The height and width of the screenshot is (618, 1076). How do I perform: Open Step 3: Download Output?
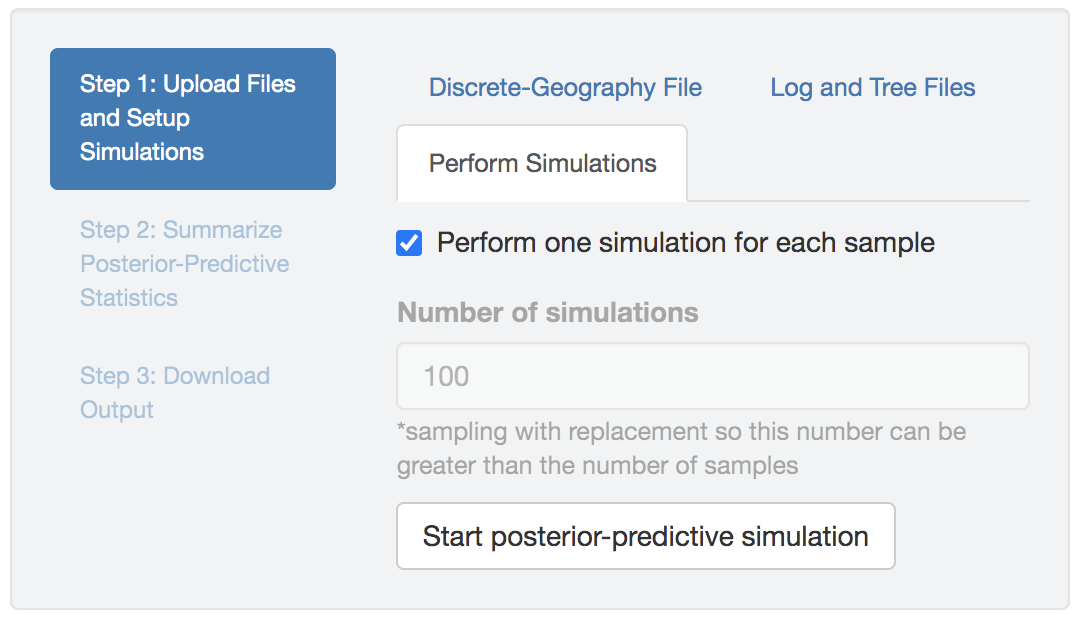pos(175,393)
